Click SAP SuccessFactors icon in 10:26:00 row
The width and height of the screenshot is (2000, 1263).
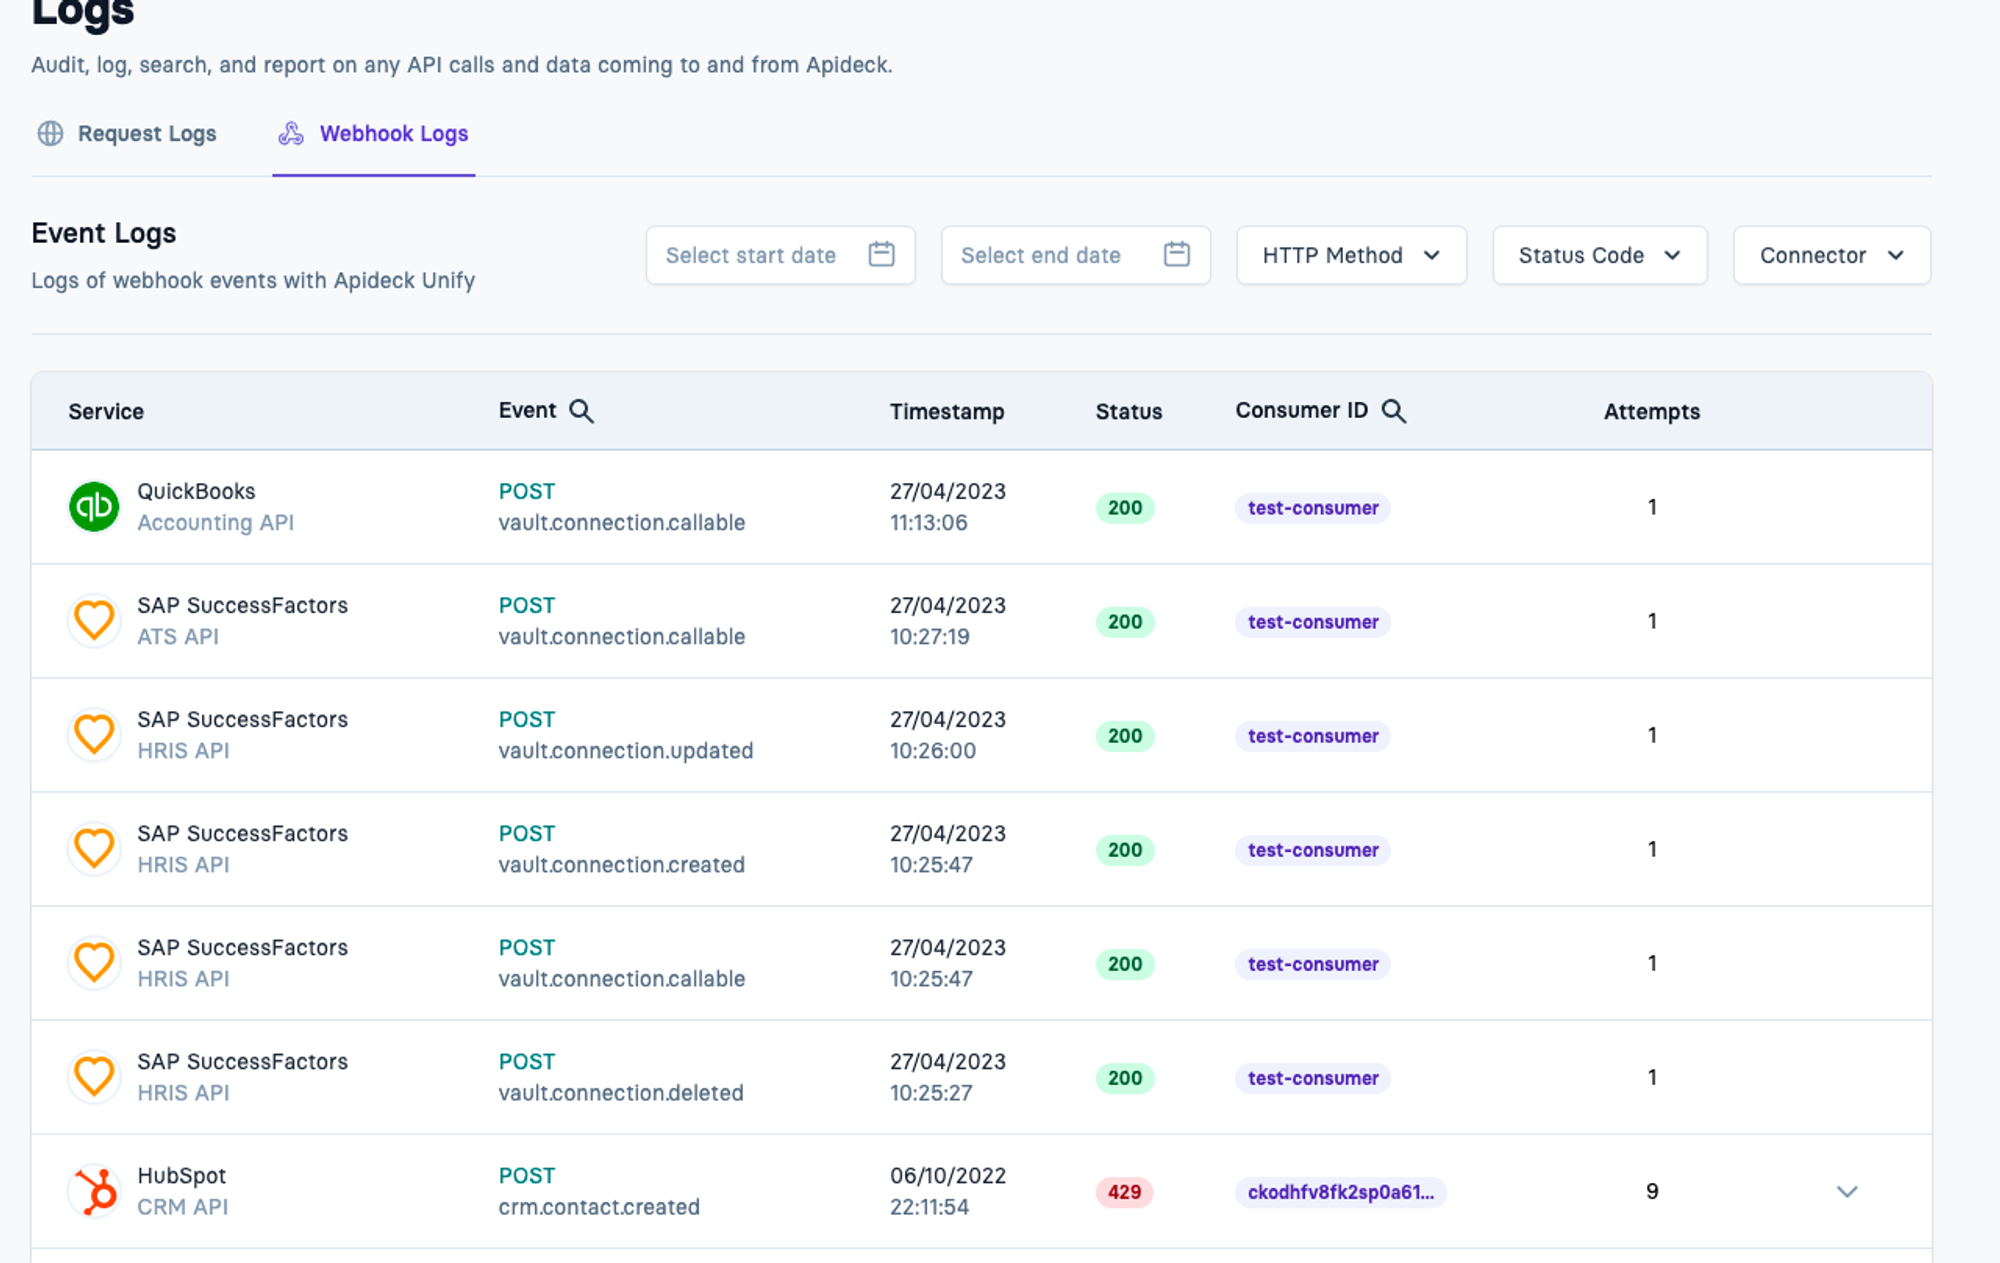point(94,734)
